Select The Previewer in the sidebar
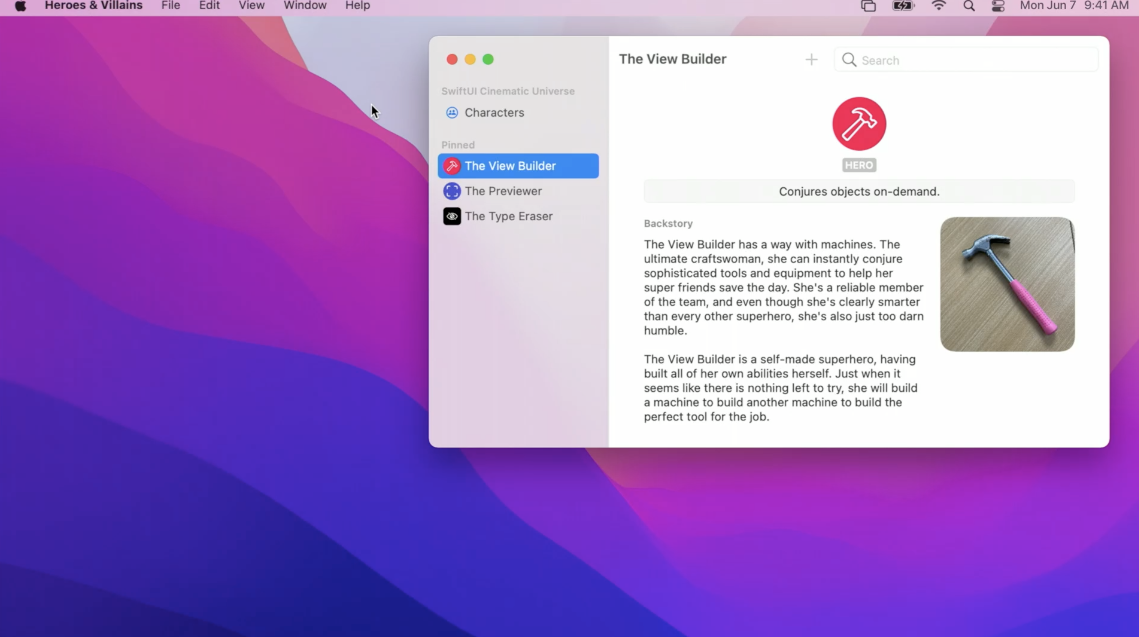 tap(518, 191)
